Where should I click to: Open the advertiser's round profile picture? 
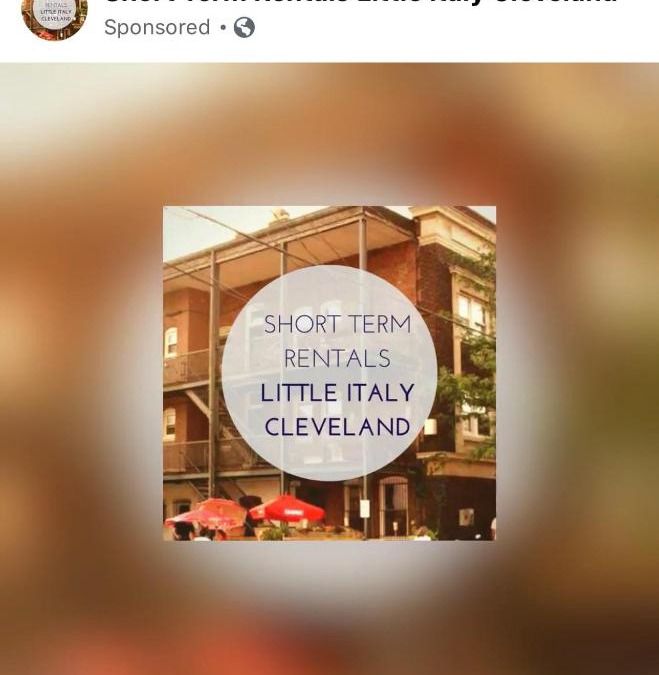[54, 18]
